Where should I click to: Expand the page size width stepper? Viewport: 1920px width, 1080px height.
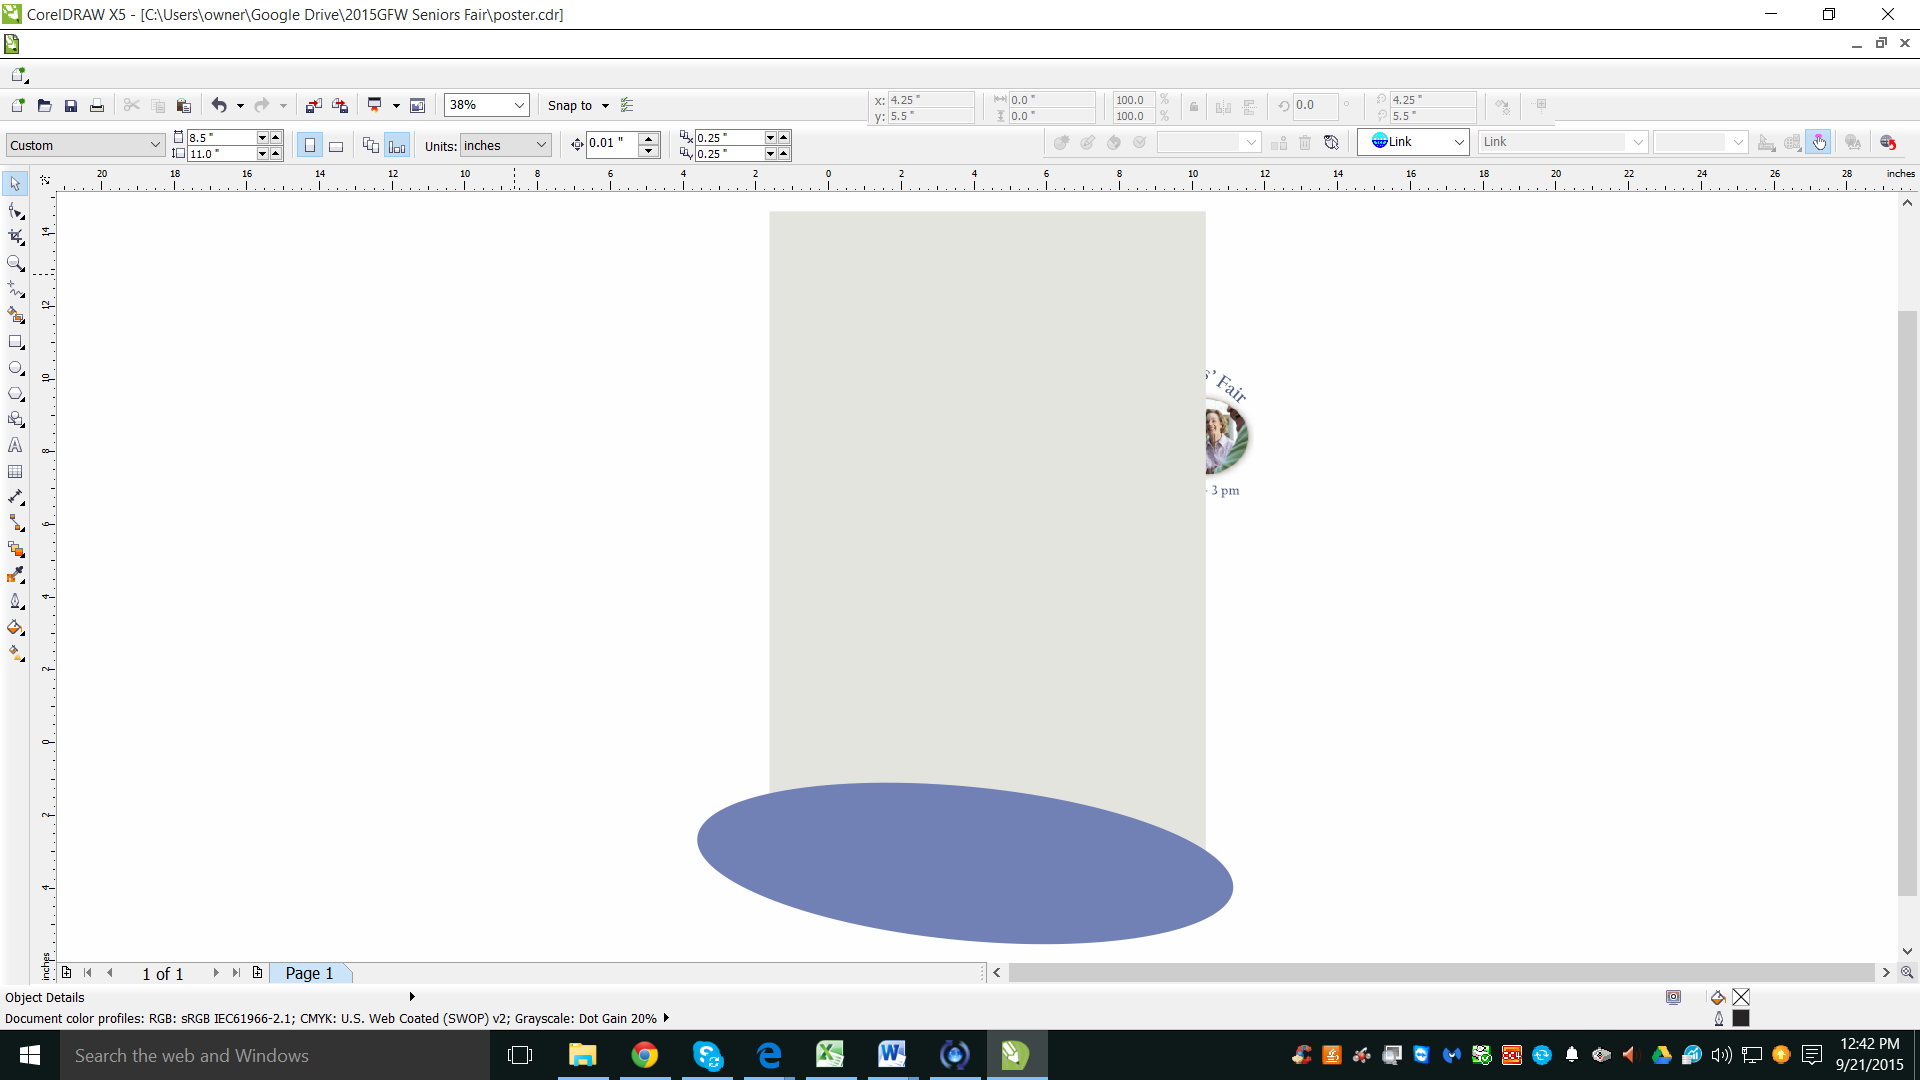[274, 136]
